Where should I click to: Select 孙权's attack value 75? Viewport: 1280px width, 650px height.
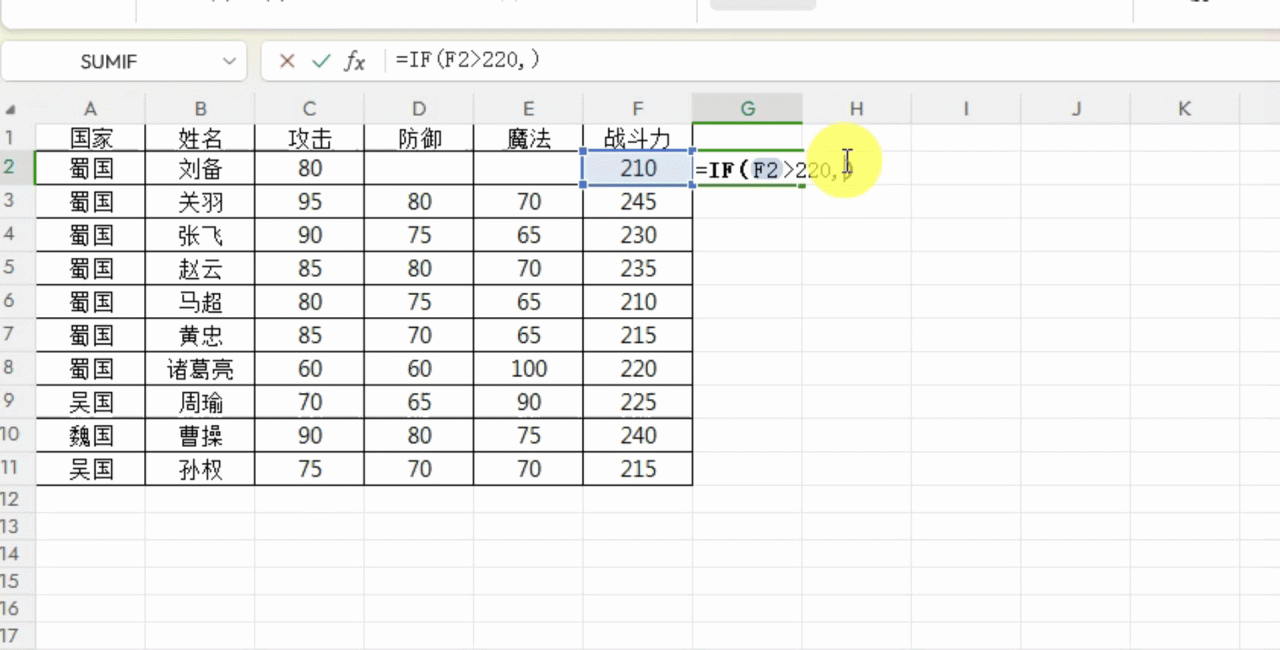(309, 469)
